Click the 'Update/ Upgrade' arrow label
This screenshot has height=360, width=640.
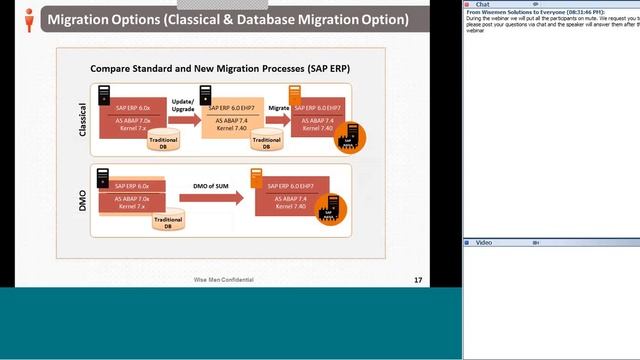pyautogui.click(x=183, y=105)
